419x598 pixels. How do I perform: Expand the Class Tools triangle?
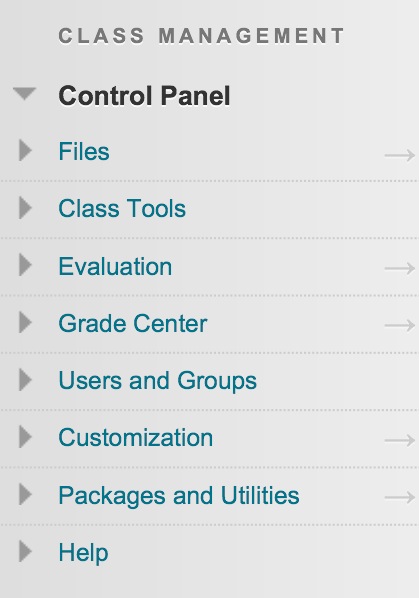[25, 208]
